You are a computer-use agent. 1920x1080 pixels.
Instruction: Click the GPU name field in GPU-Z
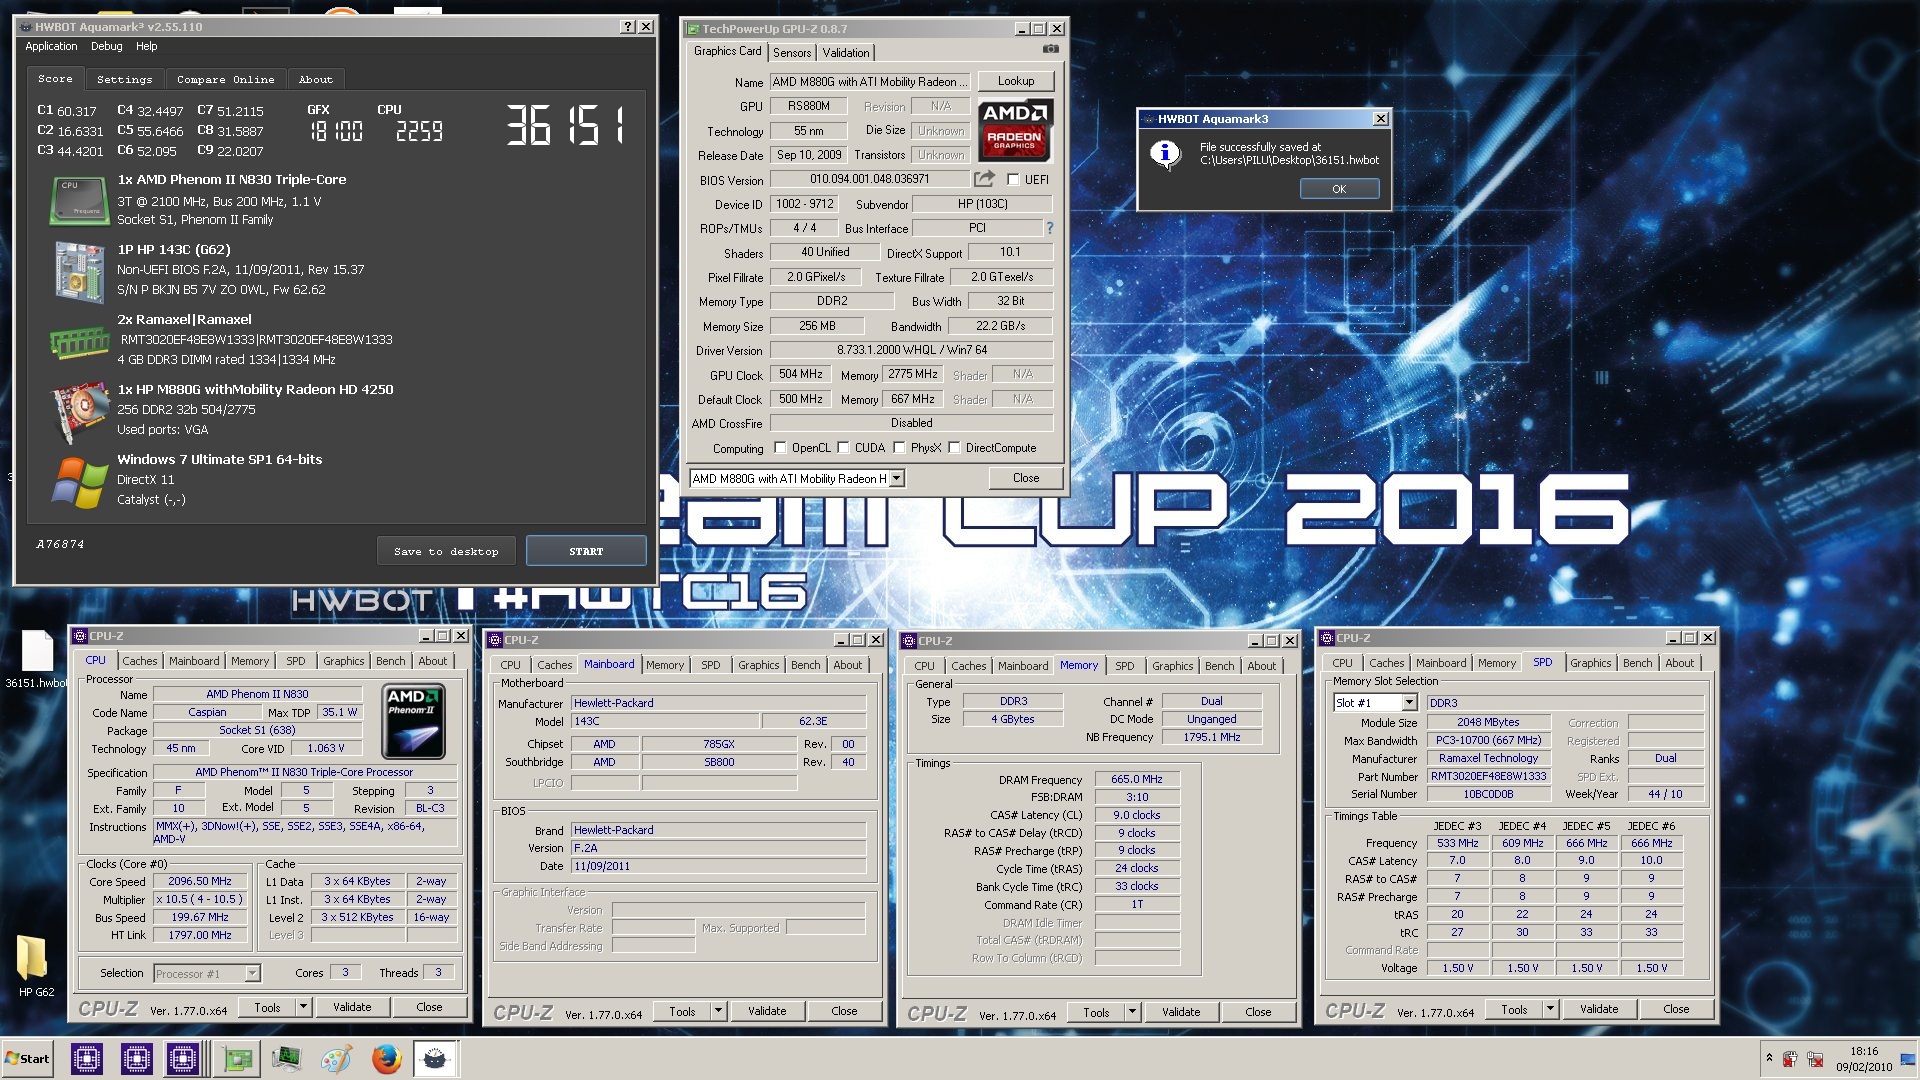(x=870, y=82)
